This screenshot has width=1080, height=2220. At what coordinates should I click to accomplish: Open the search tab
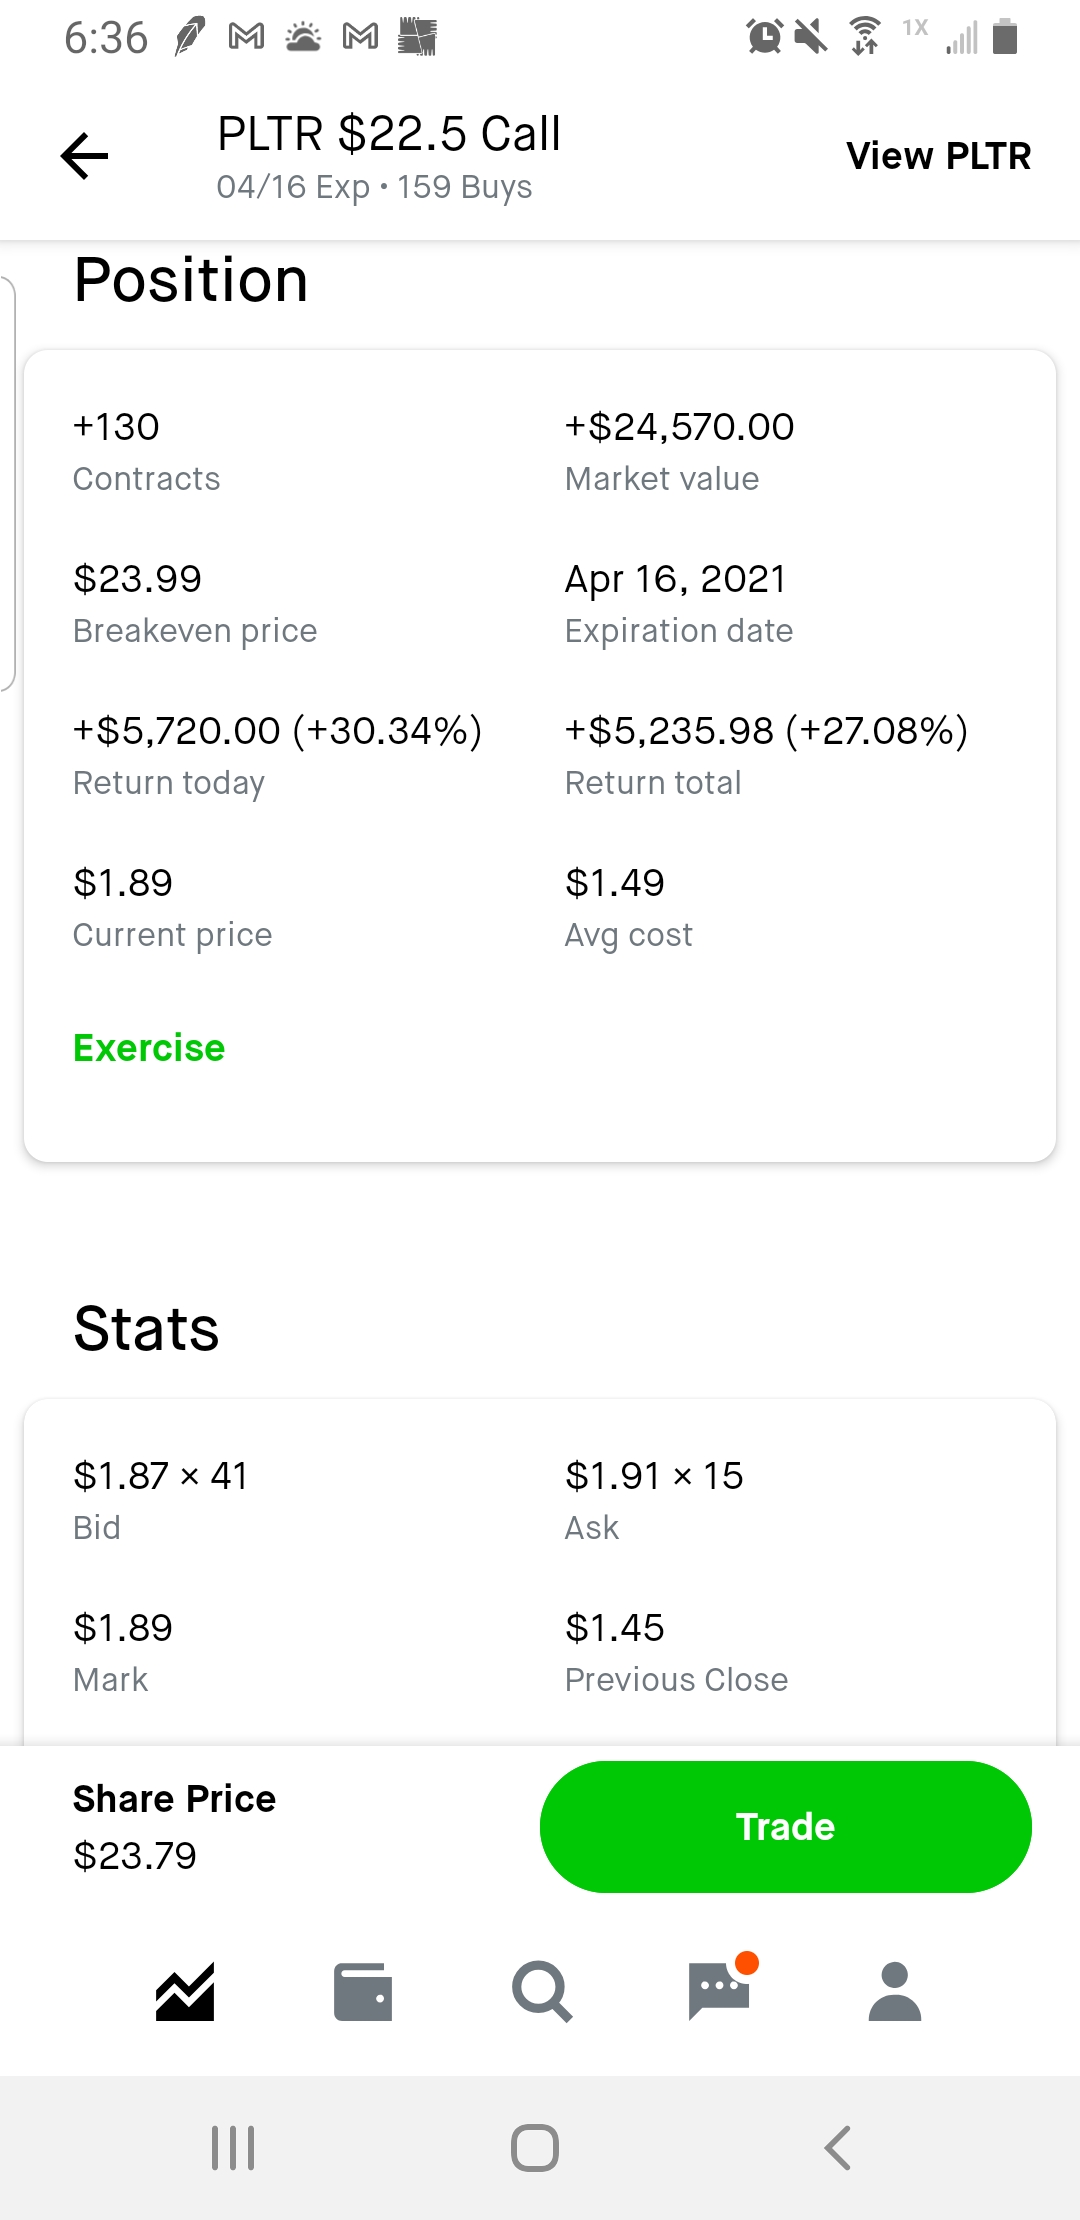[541, 1992]
